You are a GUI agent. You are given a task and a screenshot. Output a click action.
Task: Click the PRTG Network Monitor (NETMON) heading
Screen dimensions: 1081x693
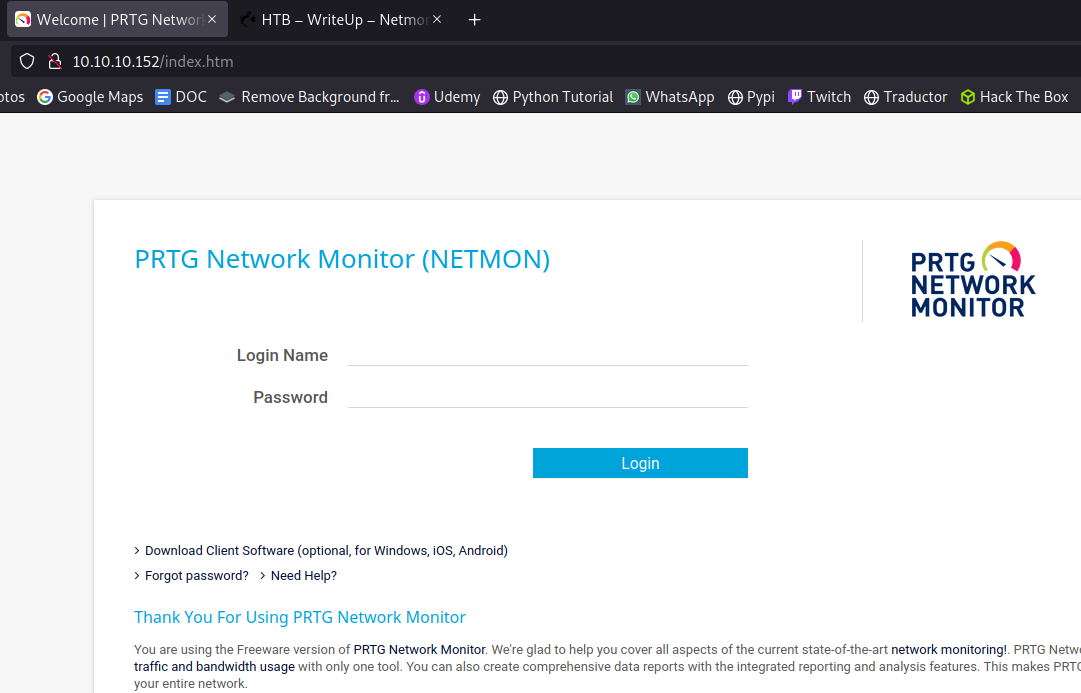point(342,259)
